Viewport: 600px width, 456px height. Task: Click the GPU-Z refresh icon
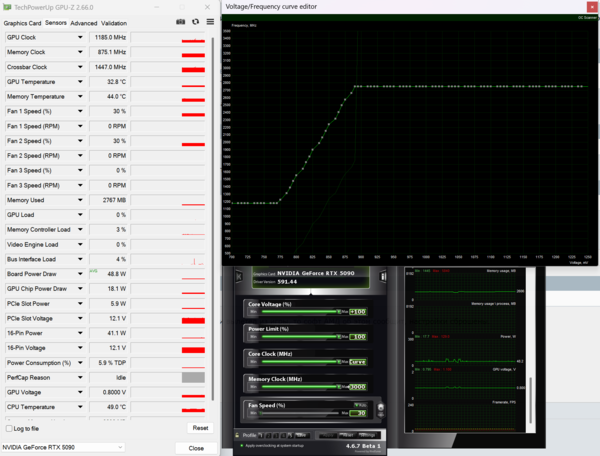pyautogui.click(x=196, y=22)
